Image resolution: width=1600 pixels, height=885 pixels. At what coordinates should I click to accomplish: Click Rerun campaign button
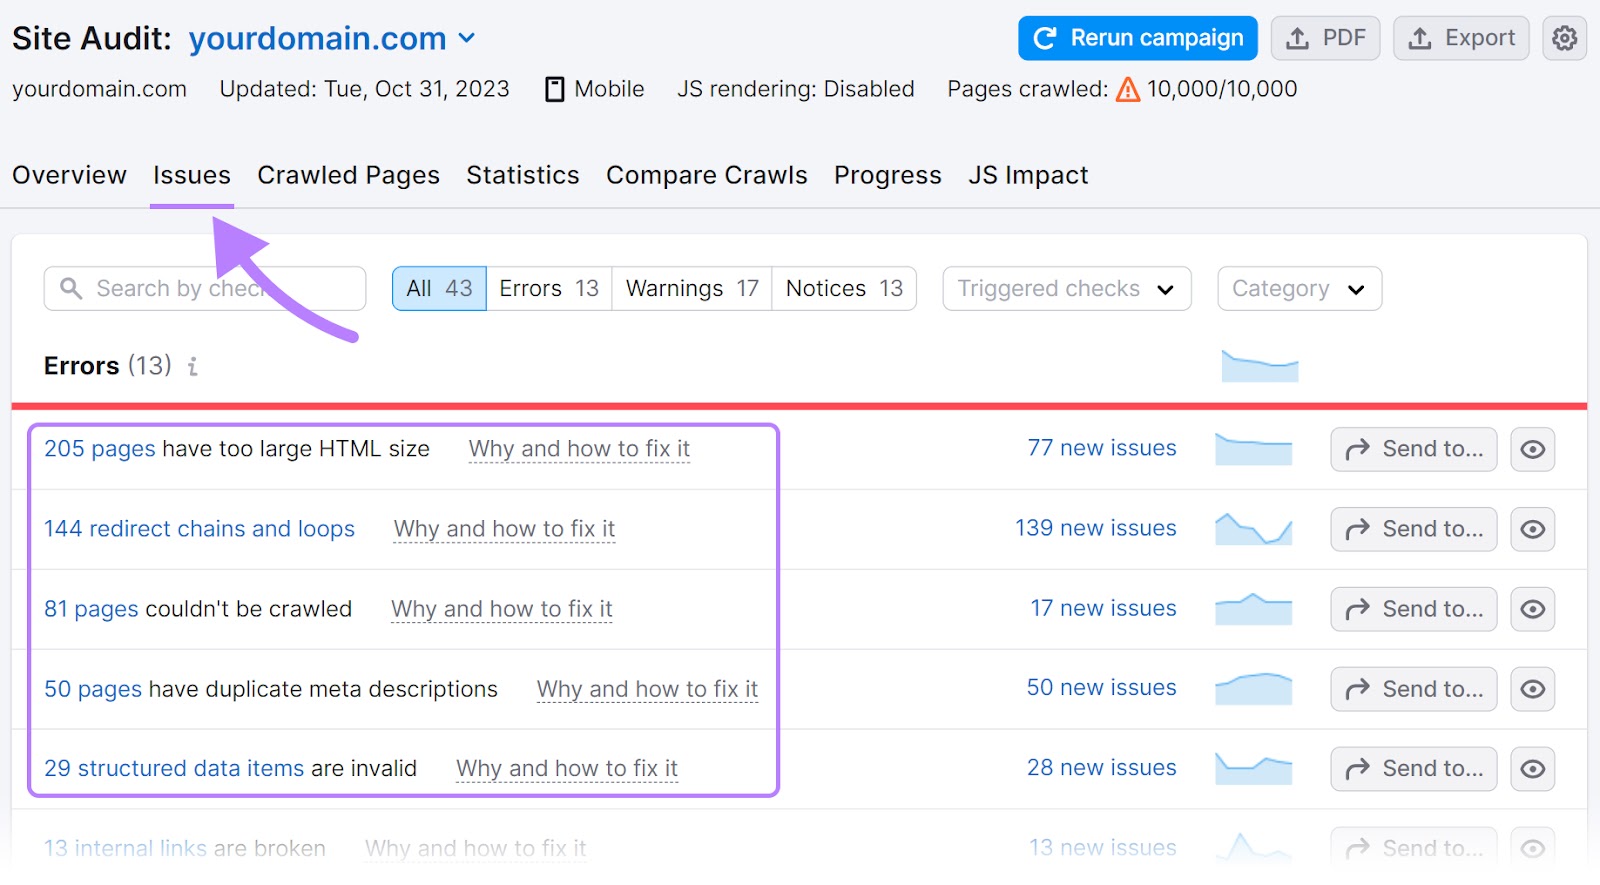pos(1137,38)
